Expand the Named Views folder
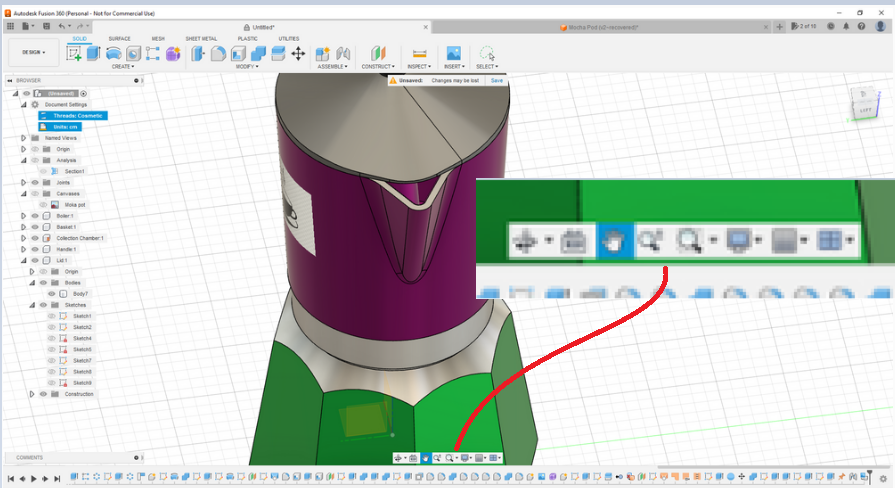895x488 pixels. pos(23,138)
